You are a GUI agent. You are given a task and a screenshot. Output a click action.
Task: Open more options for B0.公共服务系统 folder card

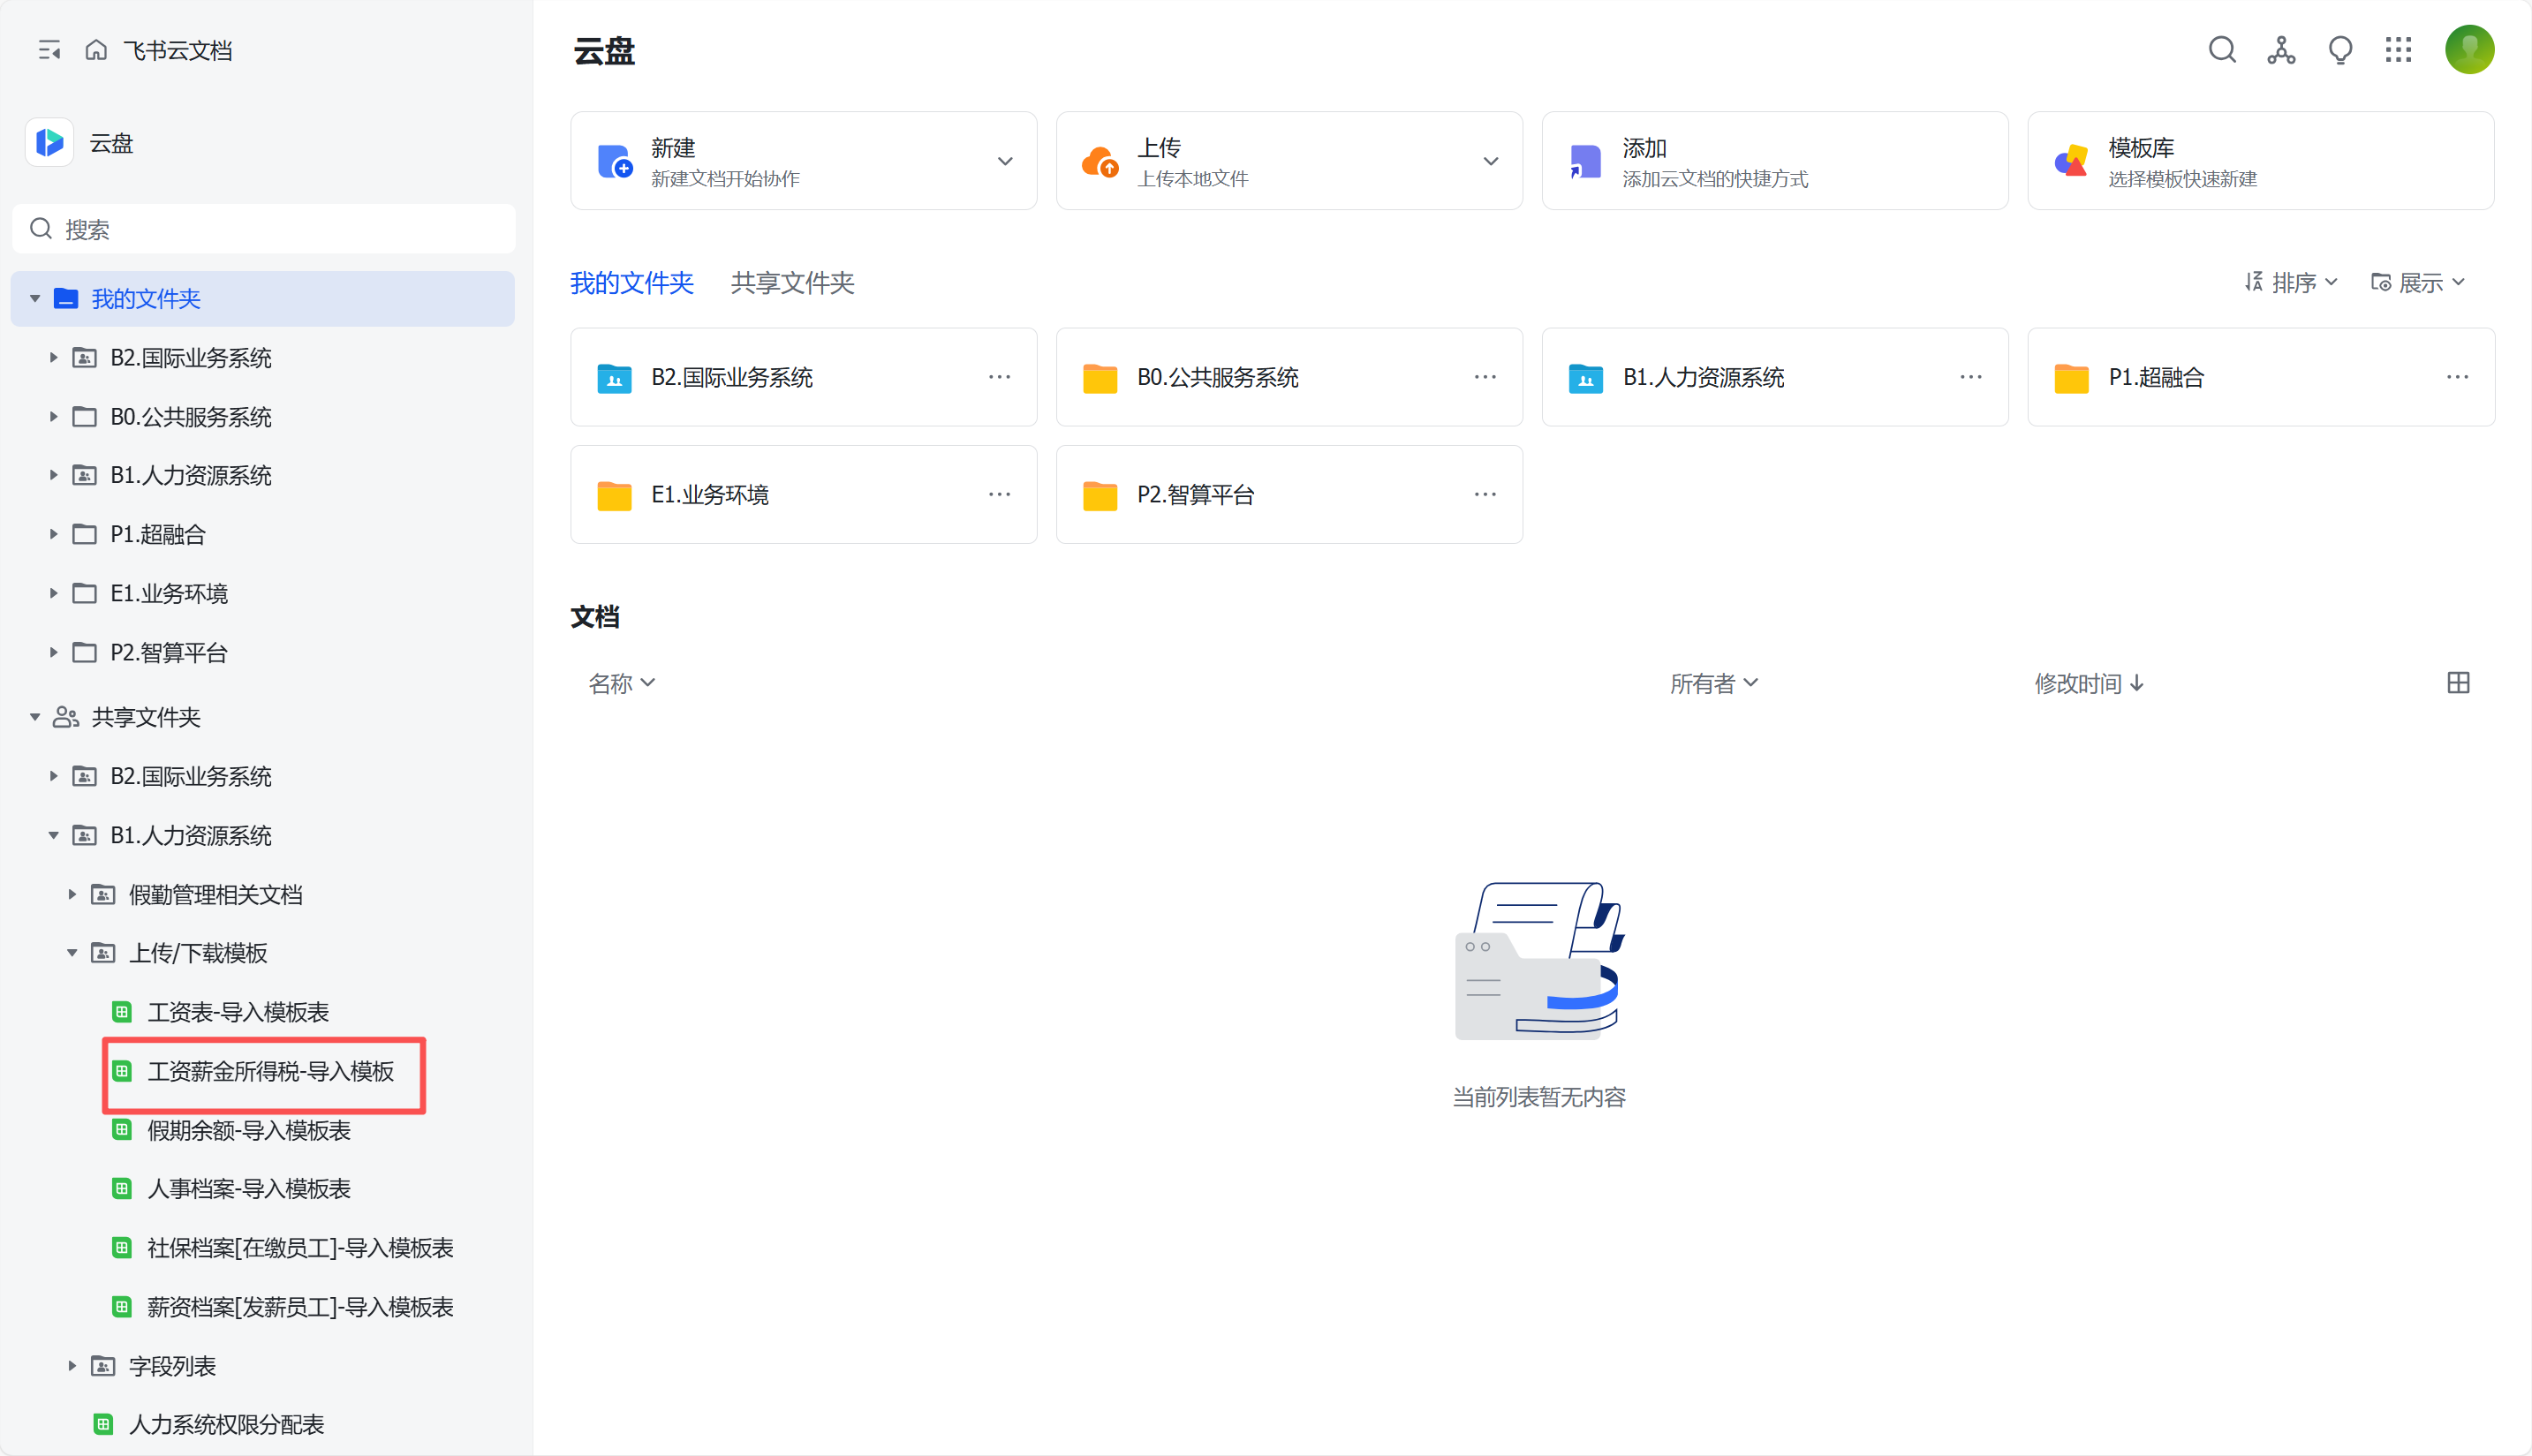point(1485,377)
